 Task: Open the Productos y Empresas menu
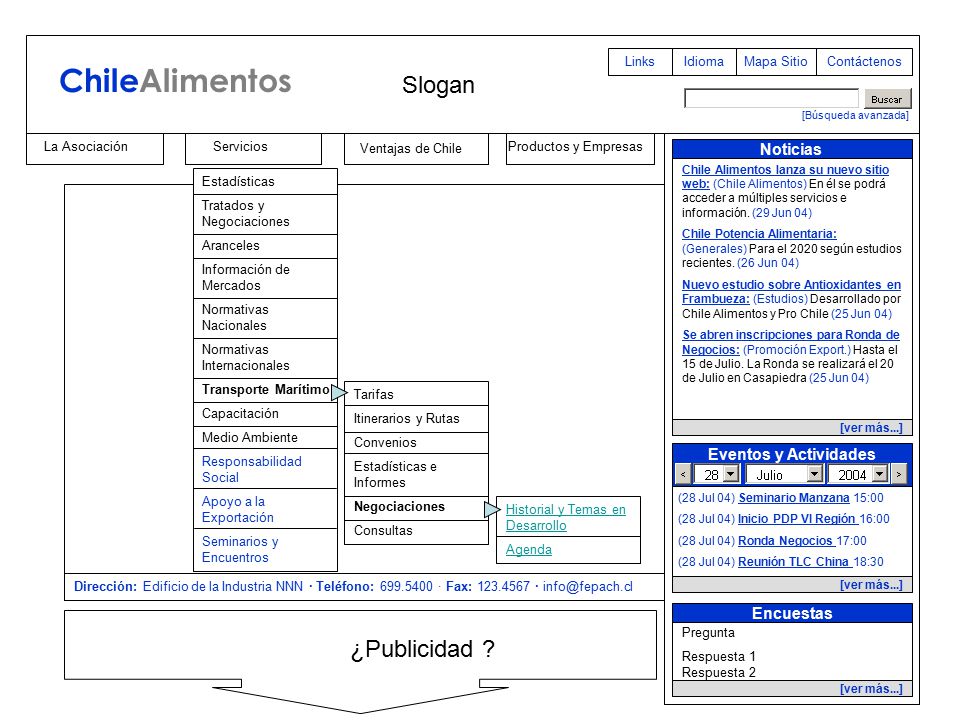tap(580, 149)
